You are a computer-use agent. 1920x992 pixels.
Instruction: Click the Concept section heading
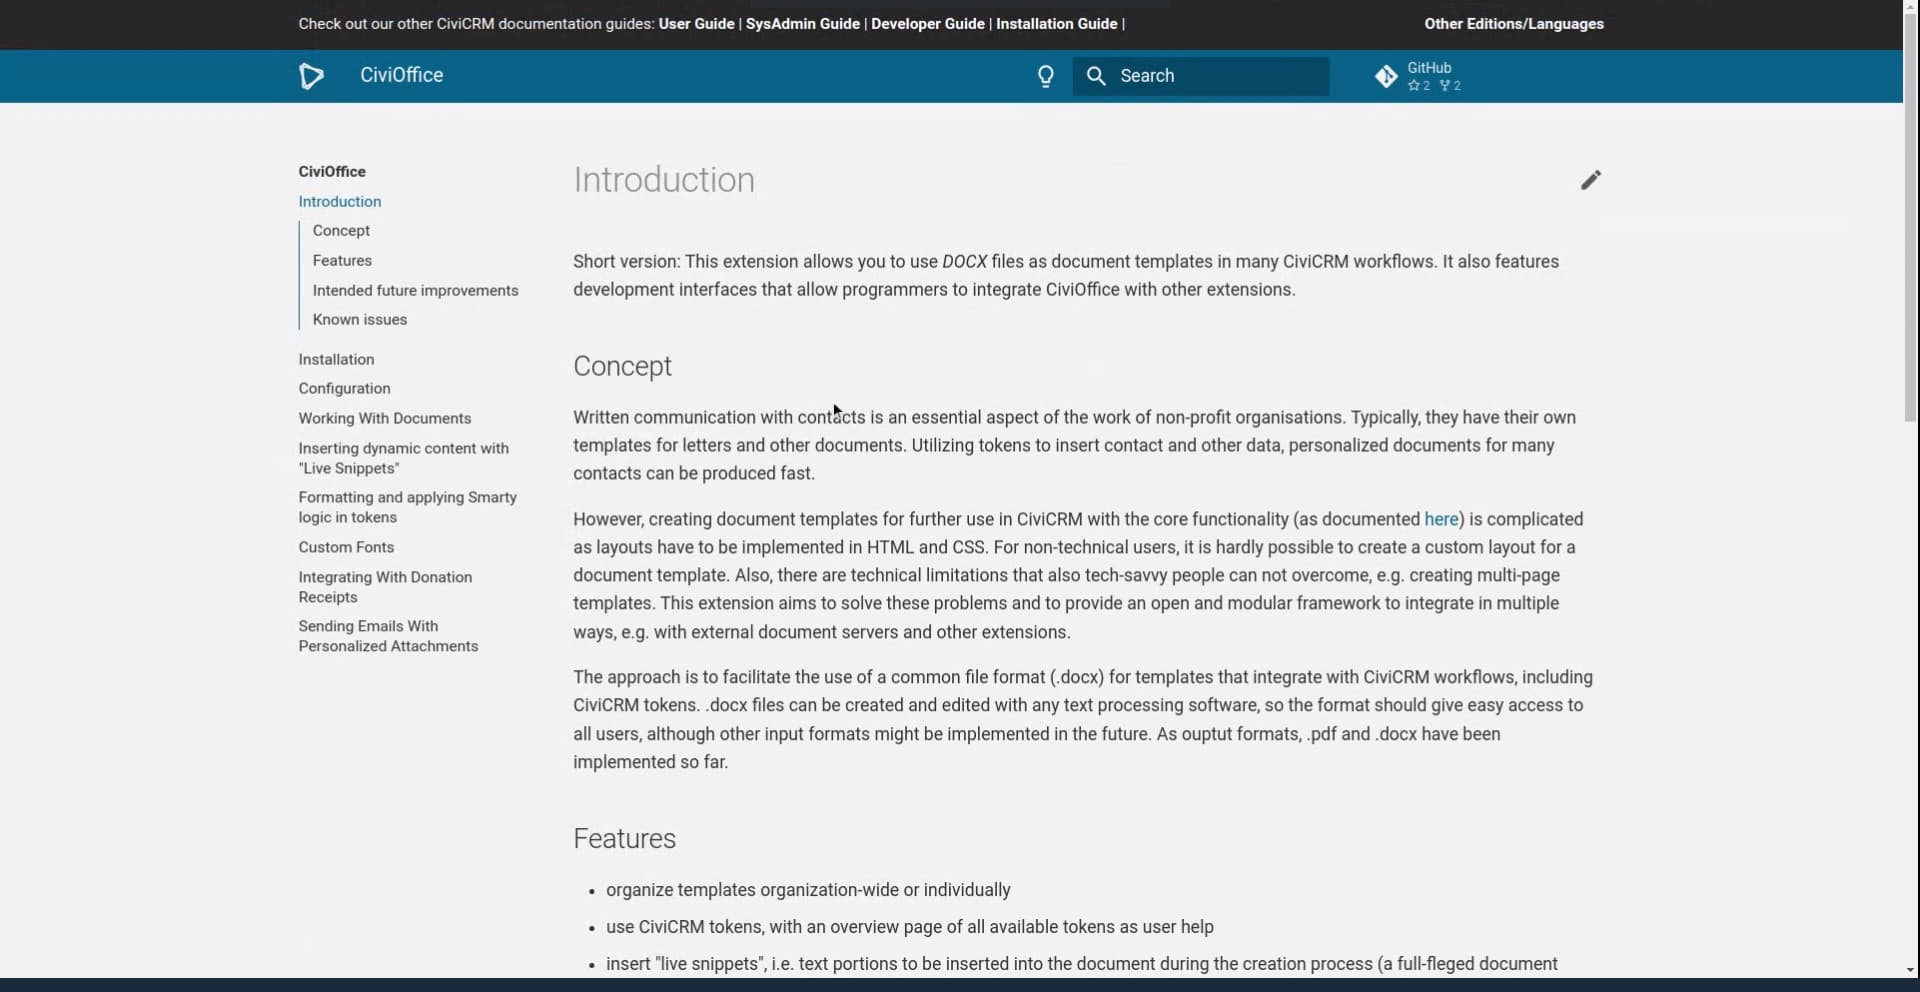[x=622, y=366]
